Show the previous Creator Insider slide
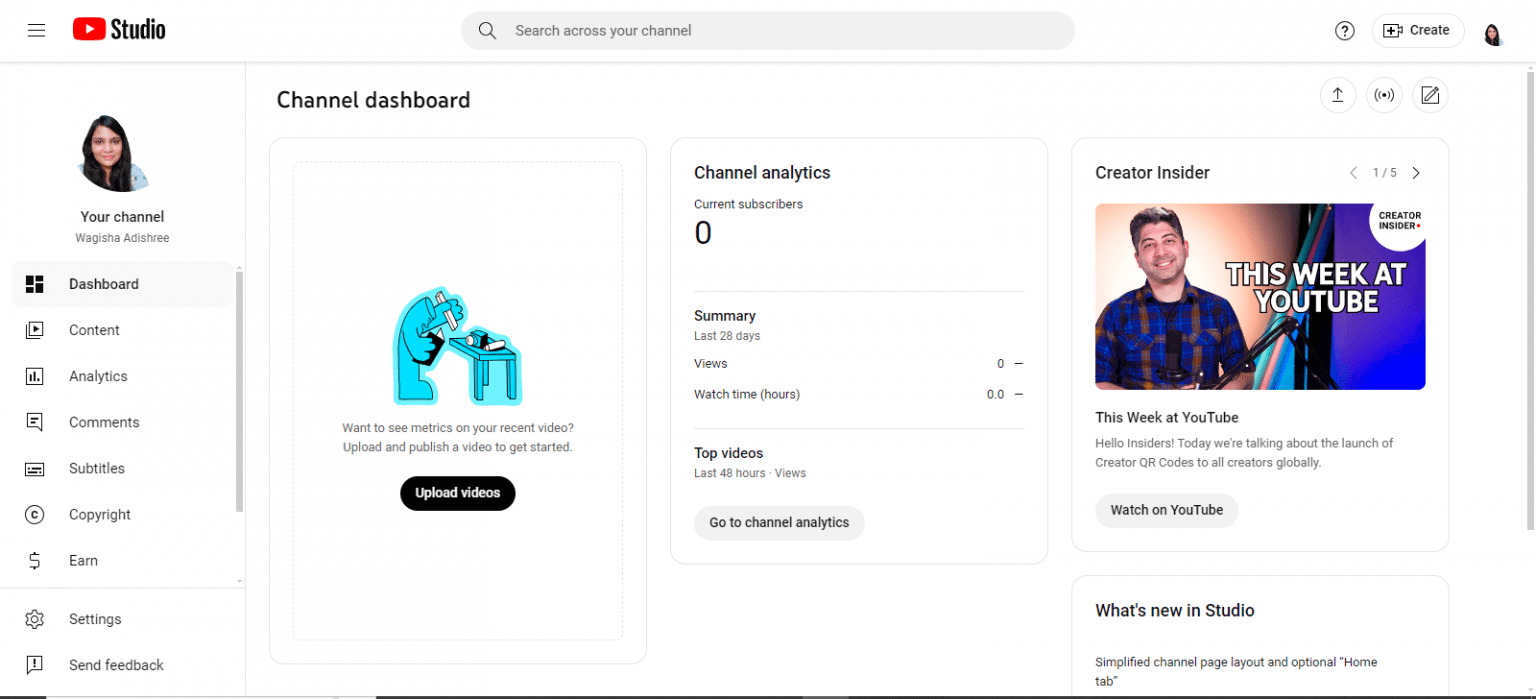The height and width of the screenshot is (699, 1536). point(1354,172)
